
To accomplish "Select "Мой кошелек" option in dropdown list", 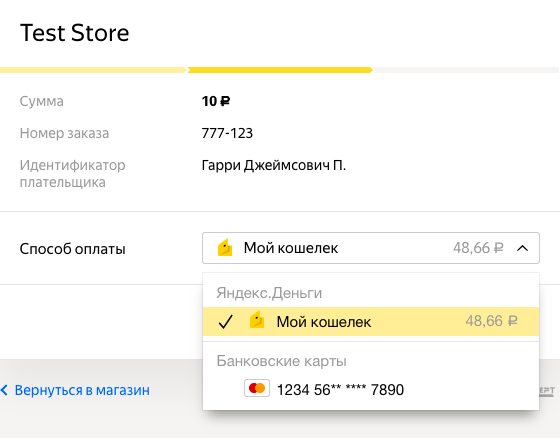I will (371, 322).
